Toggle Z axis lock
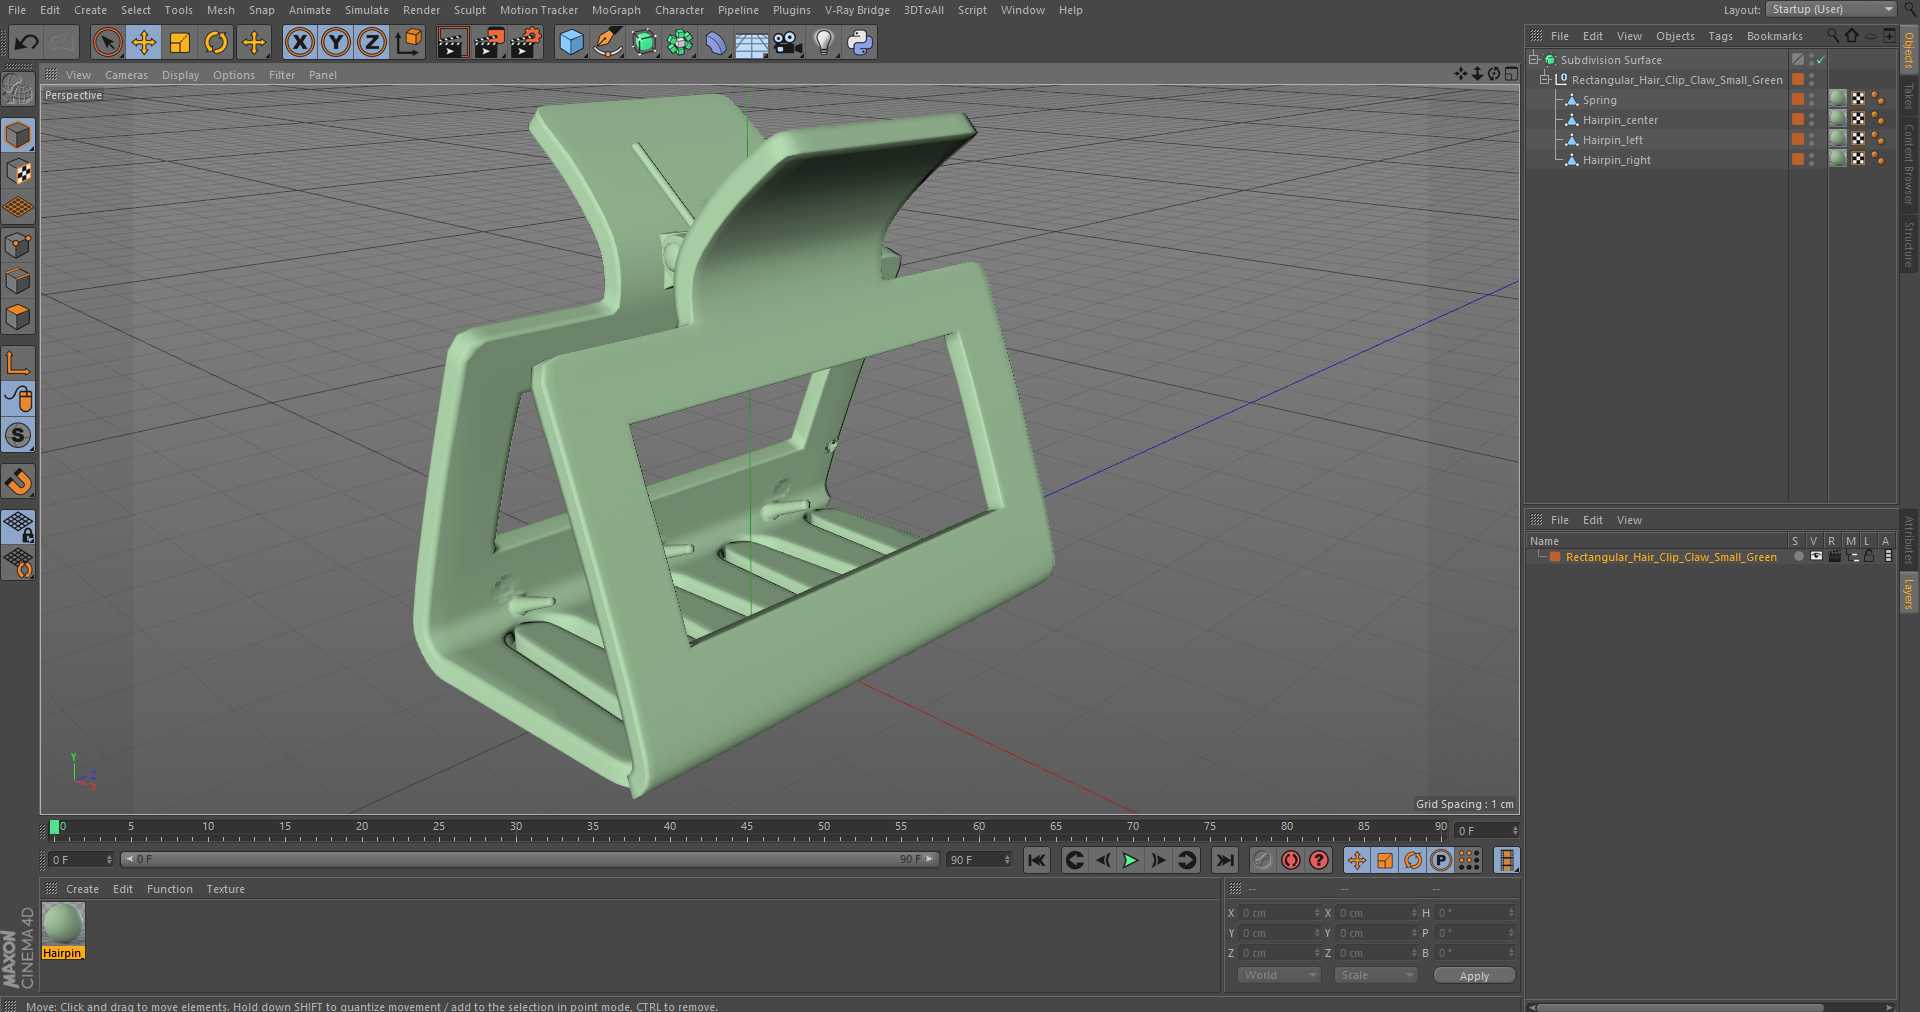1920x1012 pixels. [x=372, y=42]
